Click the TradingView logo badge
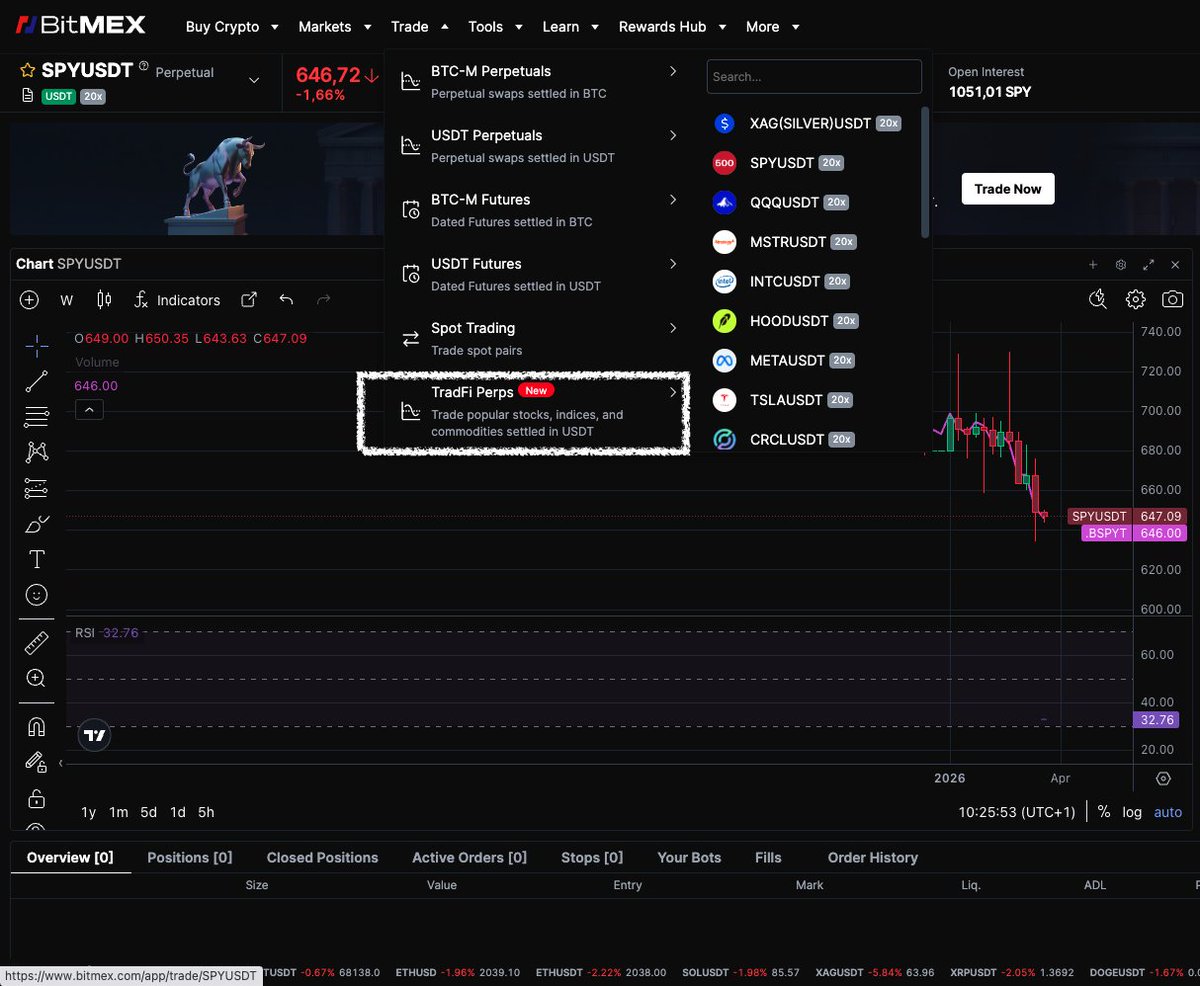The height and width of the screenshot is (986, 1200). (x=94, y=735)
